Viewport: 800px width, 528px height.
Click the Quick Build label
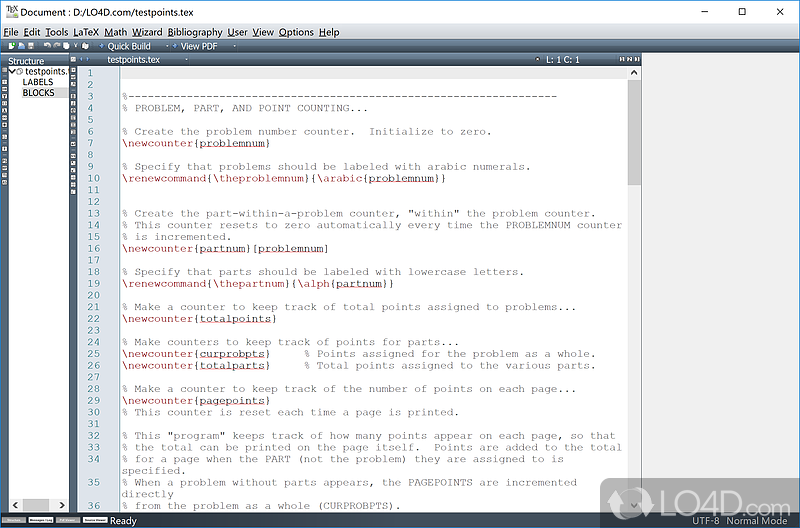pyautogui.click(x=129, y=46)
